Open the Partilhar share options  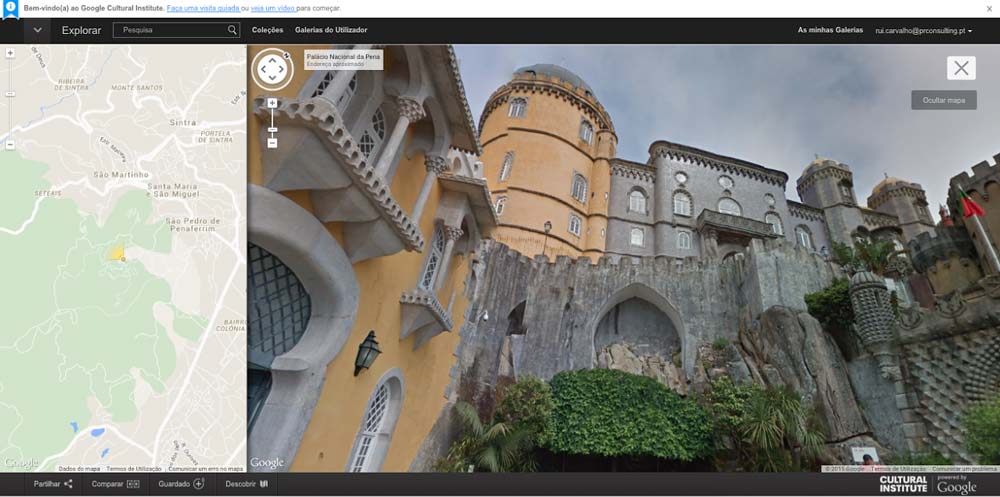(53, 484)
